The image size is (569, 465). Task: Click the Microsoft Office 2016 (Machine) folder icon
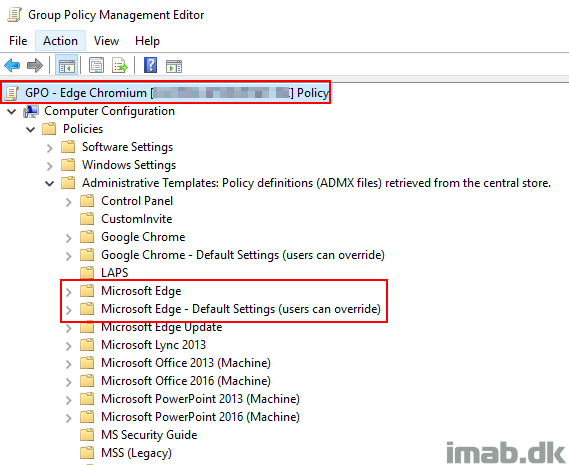87,380
